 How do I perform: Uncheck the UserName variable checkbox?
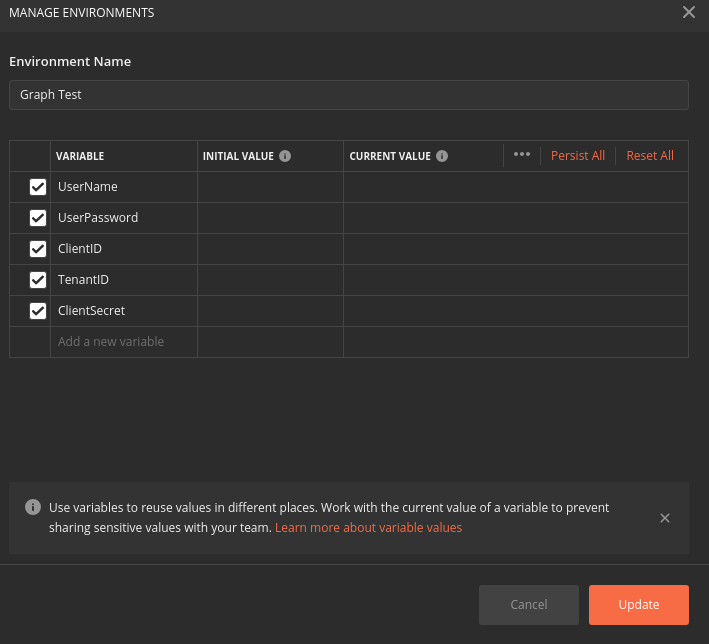(38, 187)
